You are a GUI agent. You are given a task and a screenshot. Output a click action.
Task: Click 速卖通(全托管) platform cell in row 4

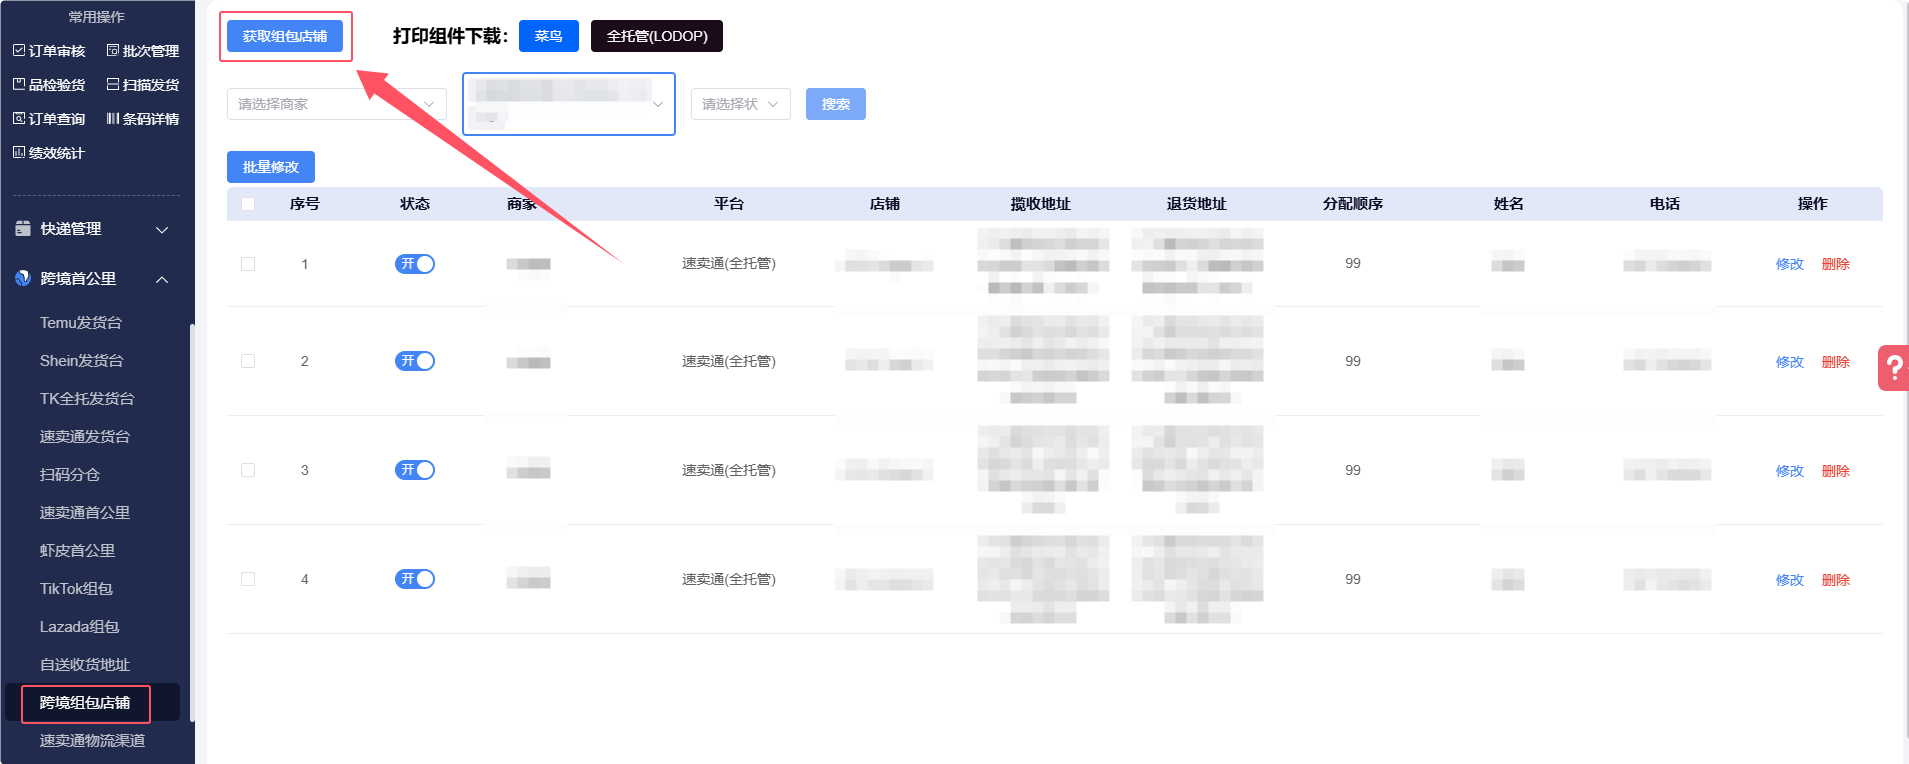729,579
